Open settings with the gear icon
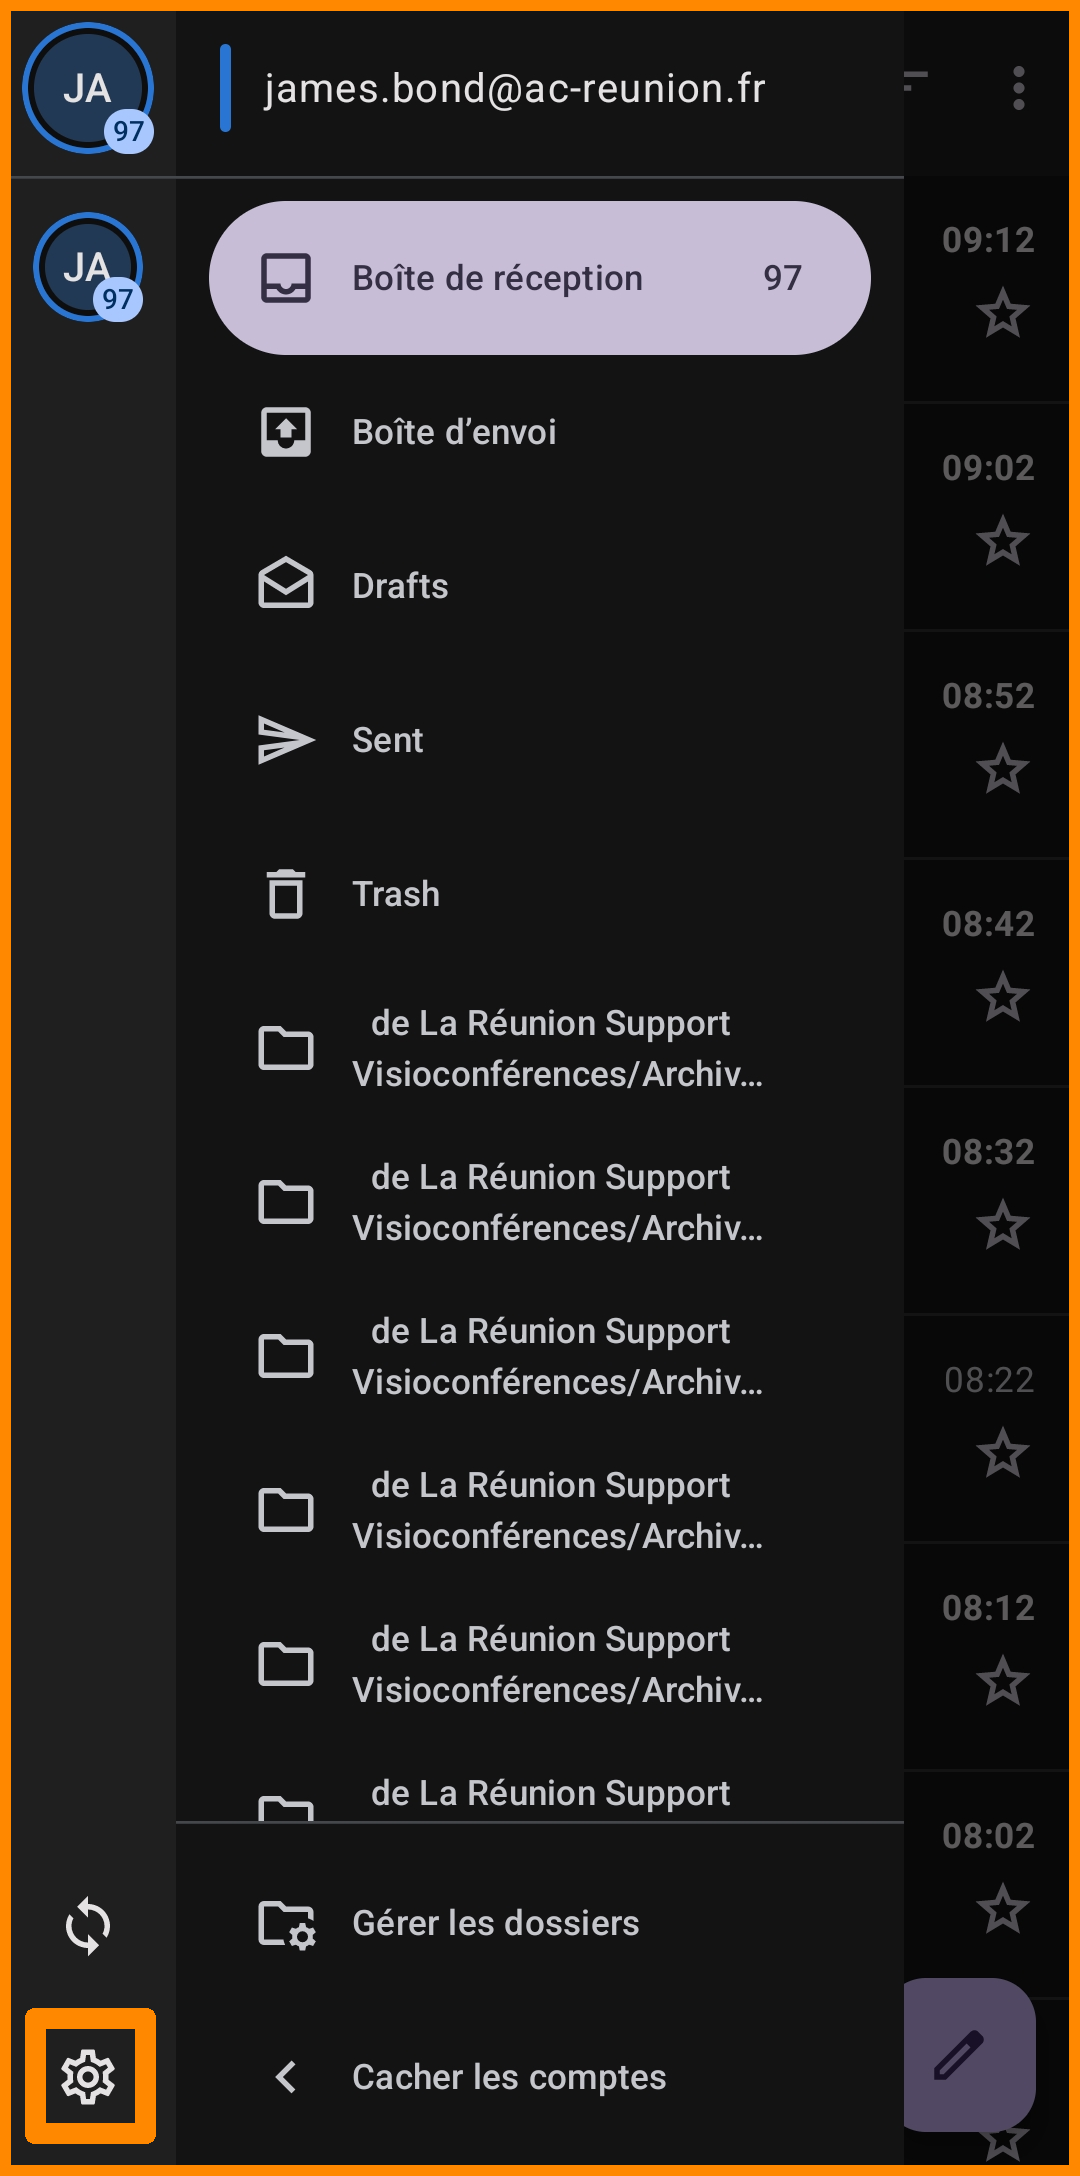Image resolution: width=1080 pixels, height=2176 pixels. pyautogui.click(x=89, y=2077)
